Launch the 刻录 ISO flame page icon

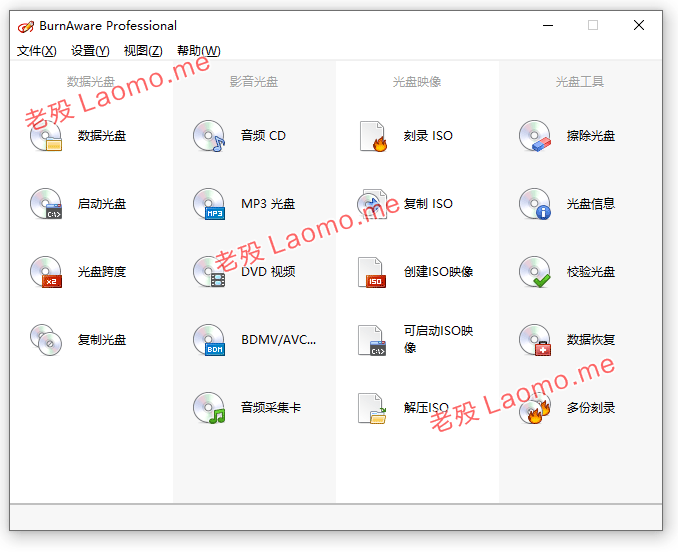click(373, 136)
